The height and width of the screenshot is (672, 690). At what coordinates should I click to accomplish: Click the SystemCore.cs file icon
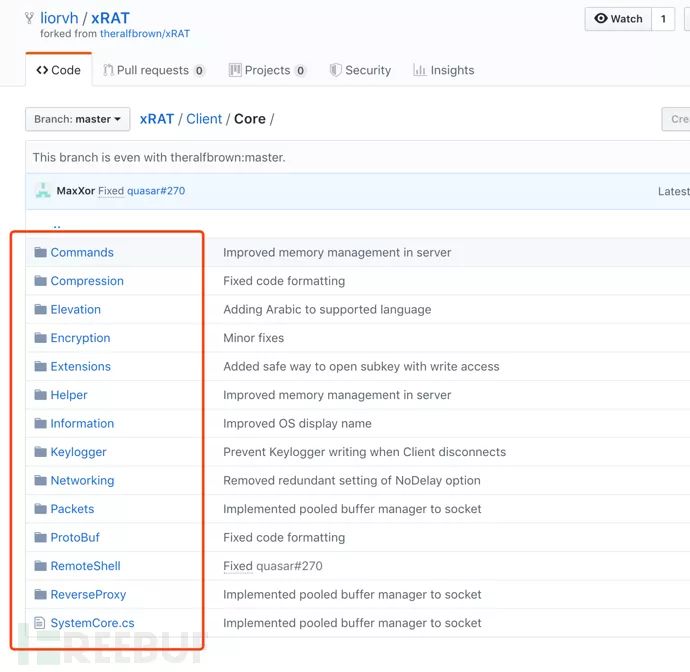tap(41, 623)
